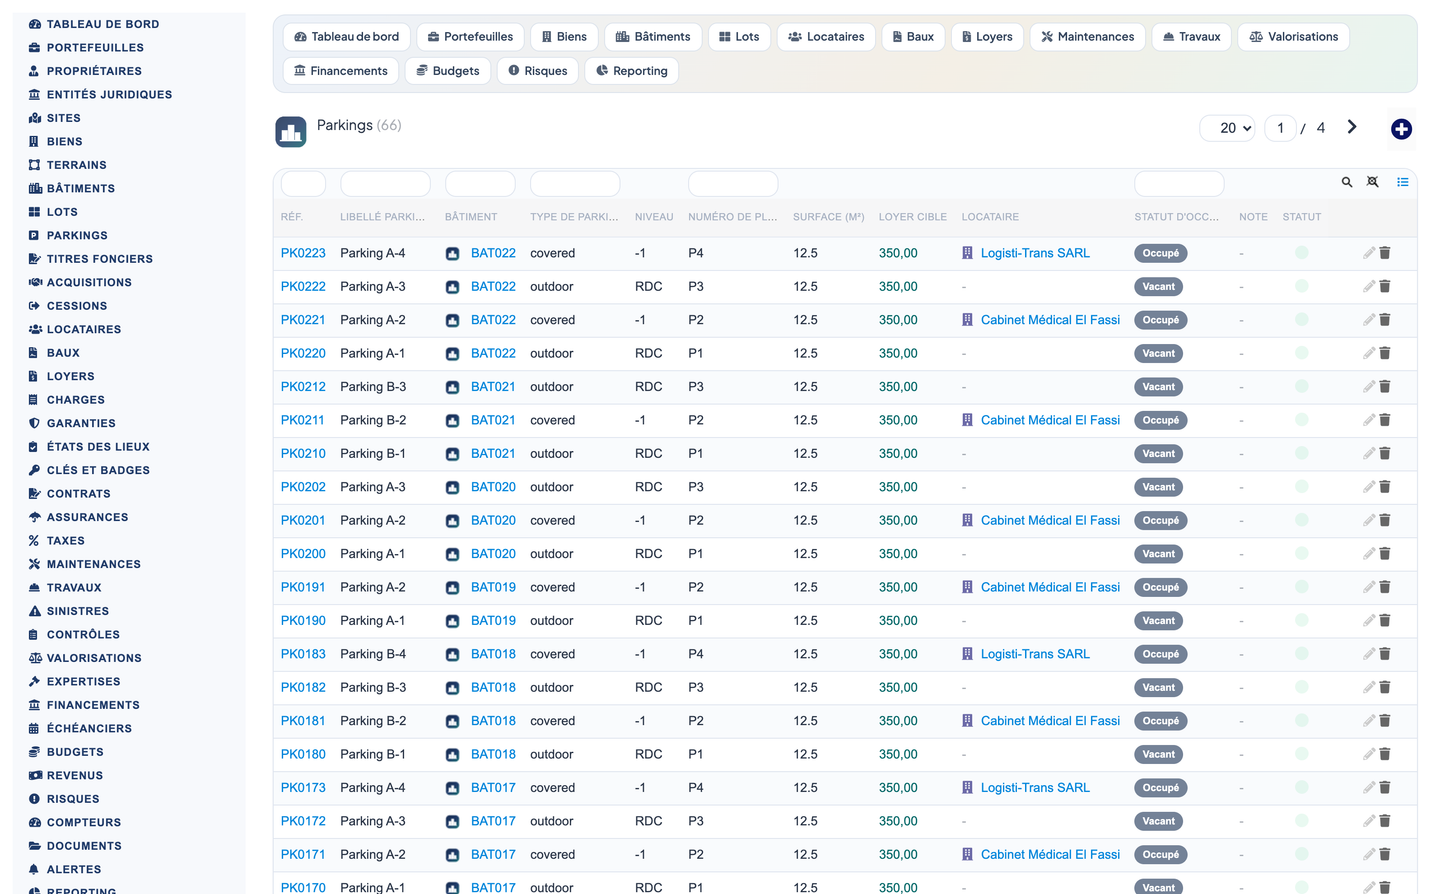Click Occupé badge in PK0201 row

coord(1160,521)
